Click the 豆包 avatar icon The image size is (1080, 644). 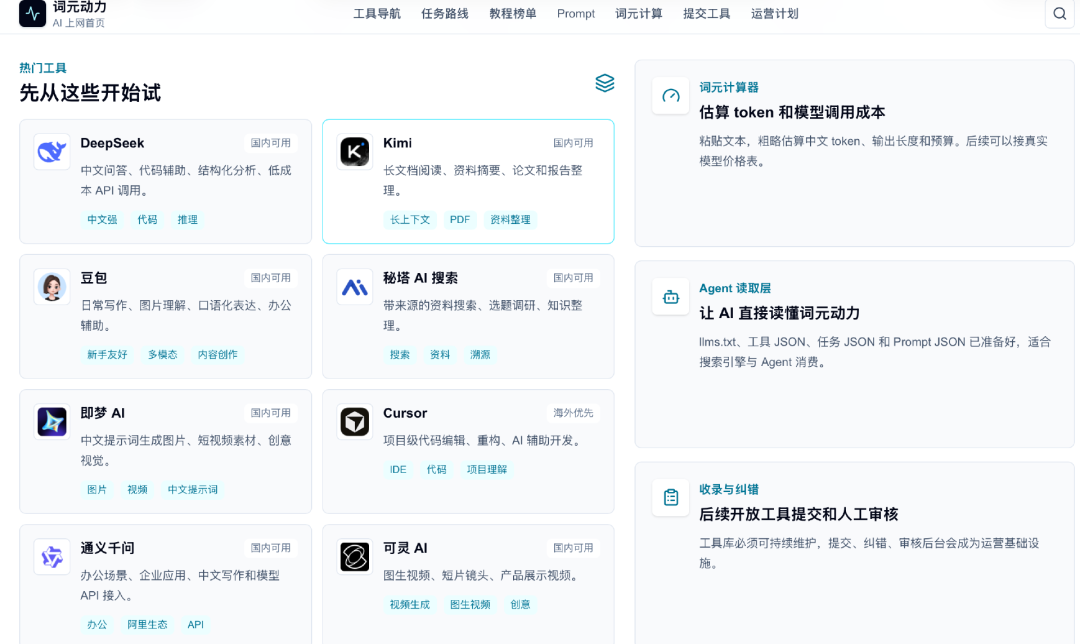click(x=52, y=287)
